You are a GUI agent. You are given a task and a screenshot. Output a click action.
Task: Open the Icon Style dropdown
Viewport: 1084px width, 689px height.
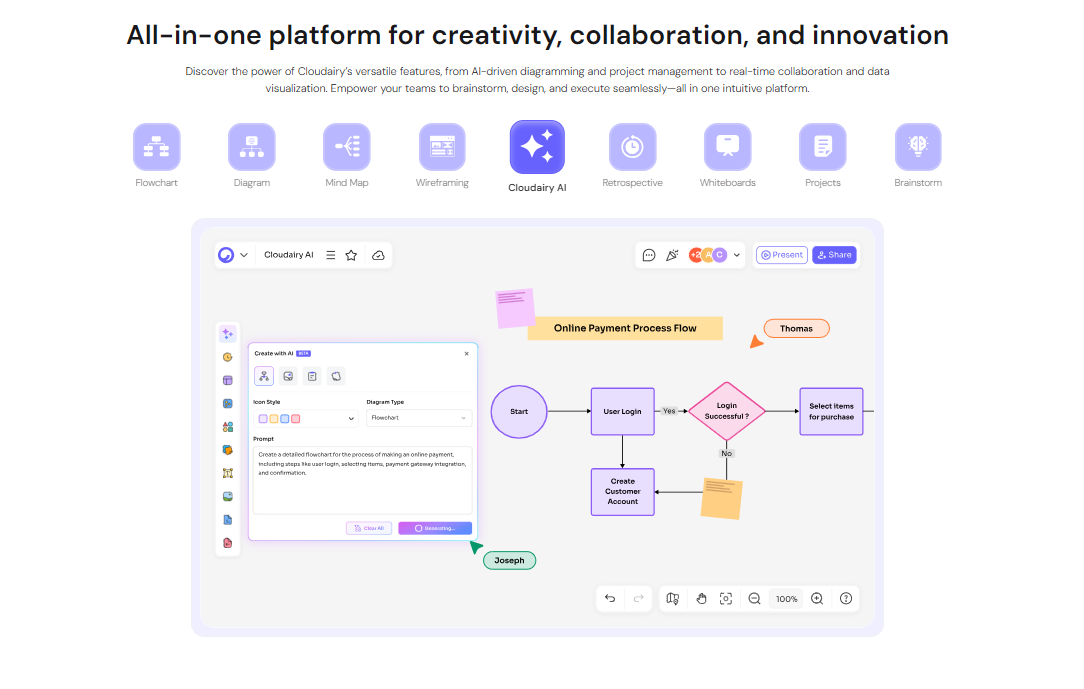[x=306, y=418]
